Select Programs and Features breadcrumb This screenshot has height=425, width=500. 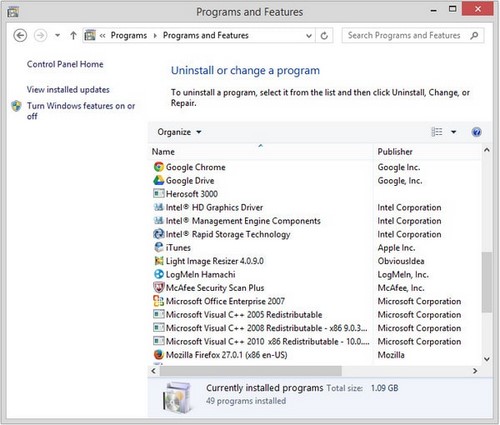click(x=206, y=35)
